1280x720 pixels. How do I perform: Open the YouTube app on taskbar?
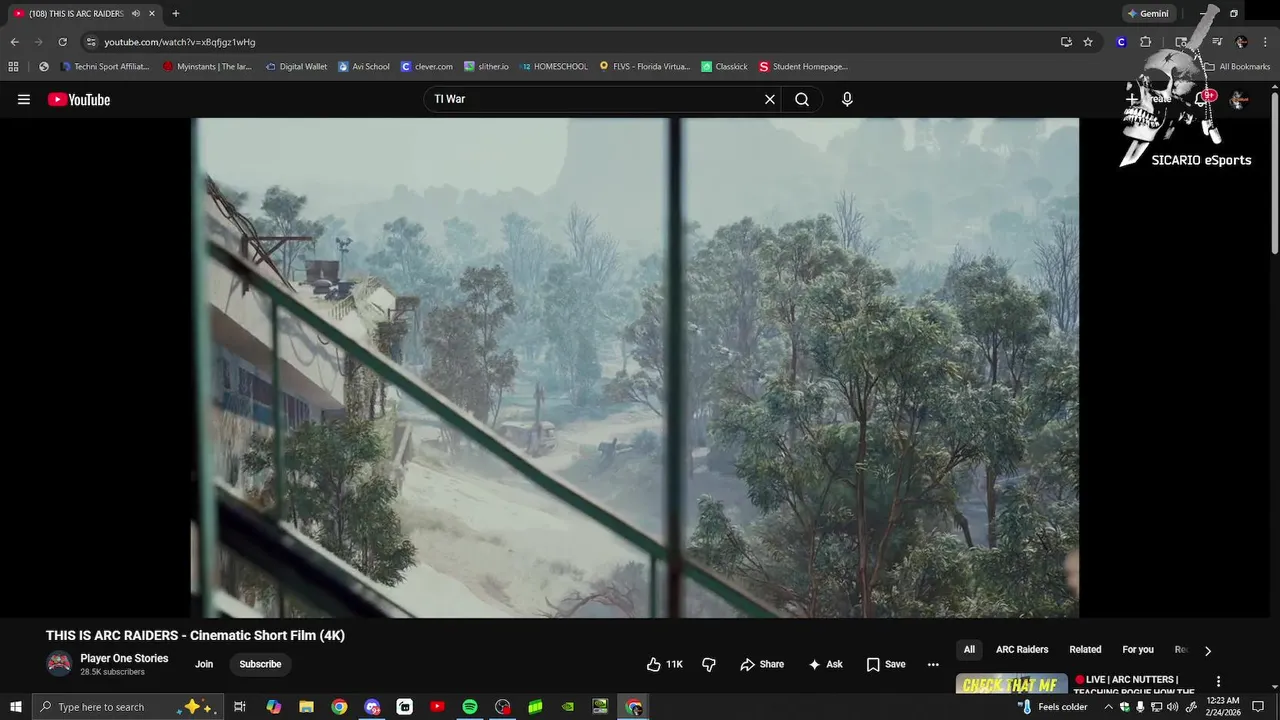pyautogui.click(x=437, y=707)
